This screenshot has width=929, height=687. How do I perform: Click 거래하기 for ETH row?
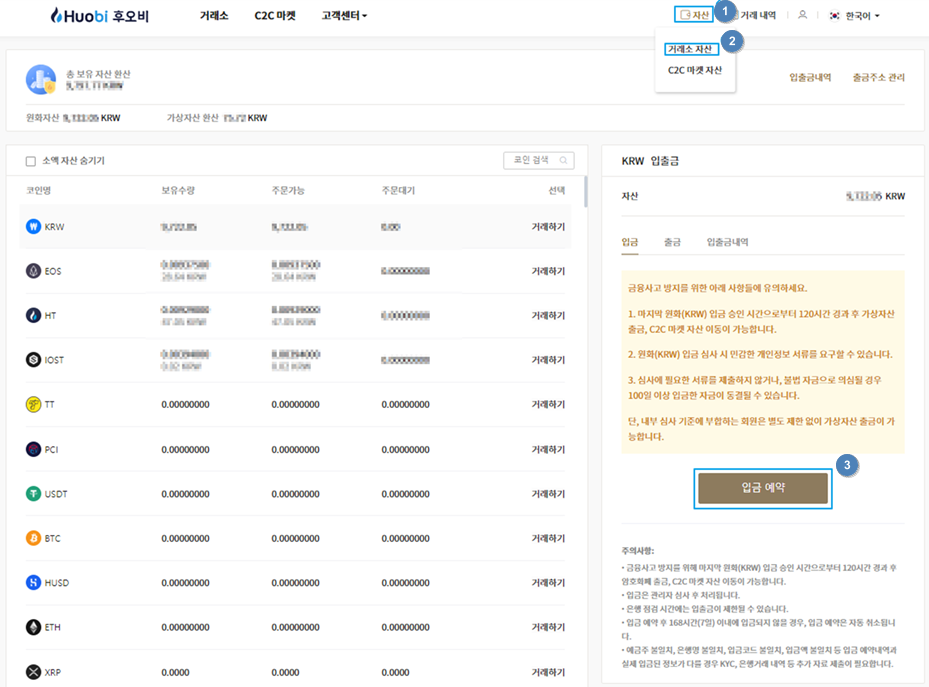tap(548, 627)
